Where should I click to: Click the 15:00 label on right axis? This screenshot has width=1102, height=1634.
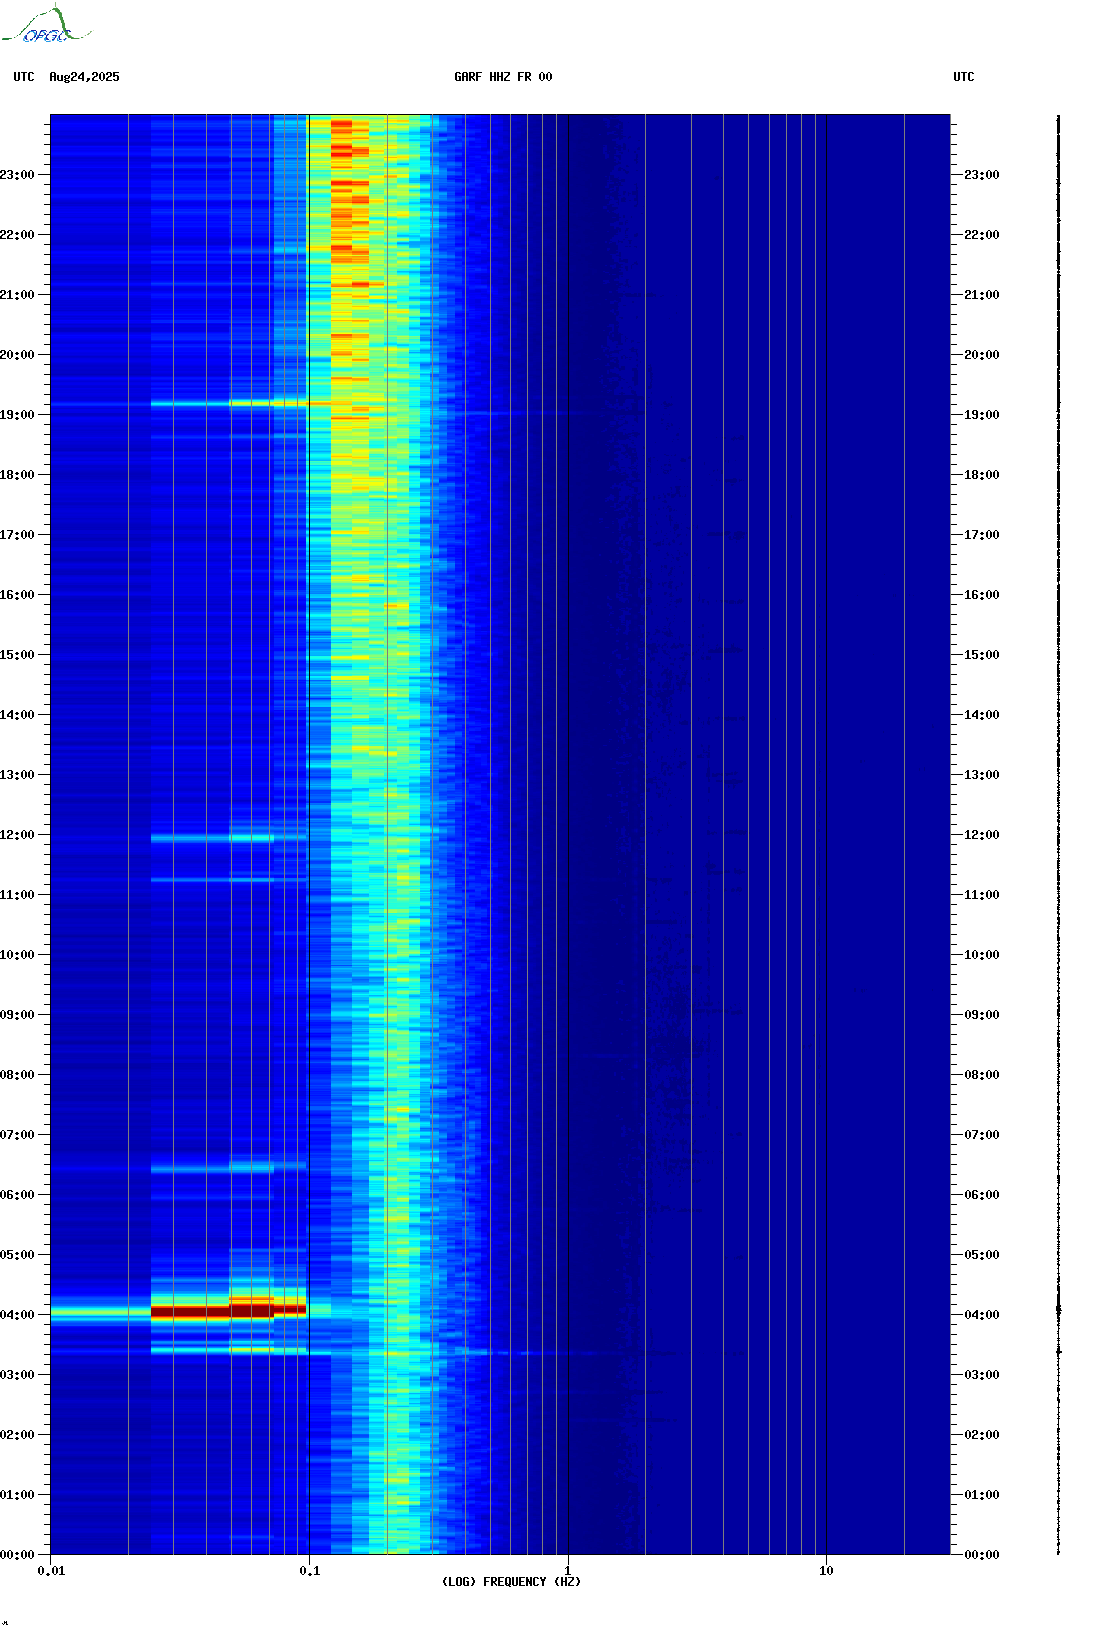[982, 655]
